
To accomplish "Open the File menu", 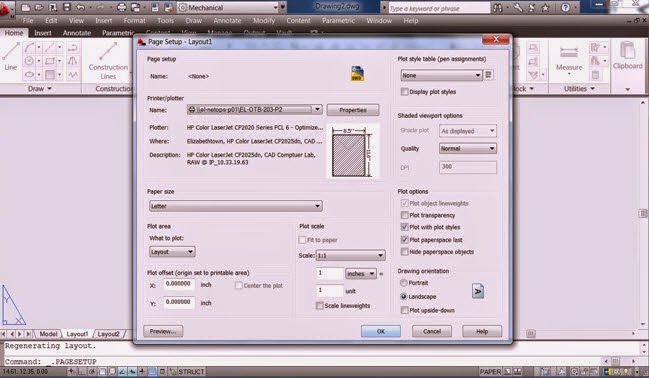I will (28, 20).
